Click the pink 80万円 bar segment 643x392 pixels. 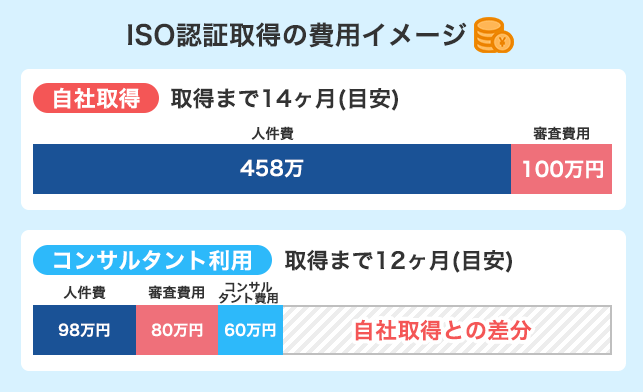[x=177, y=330]
